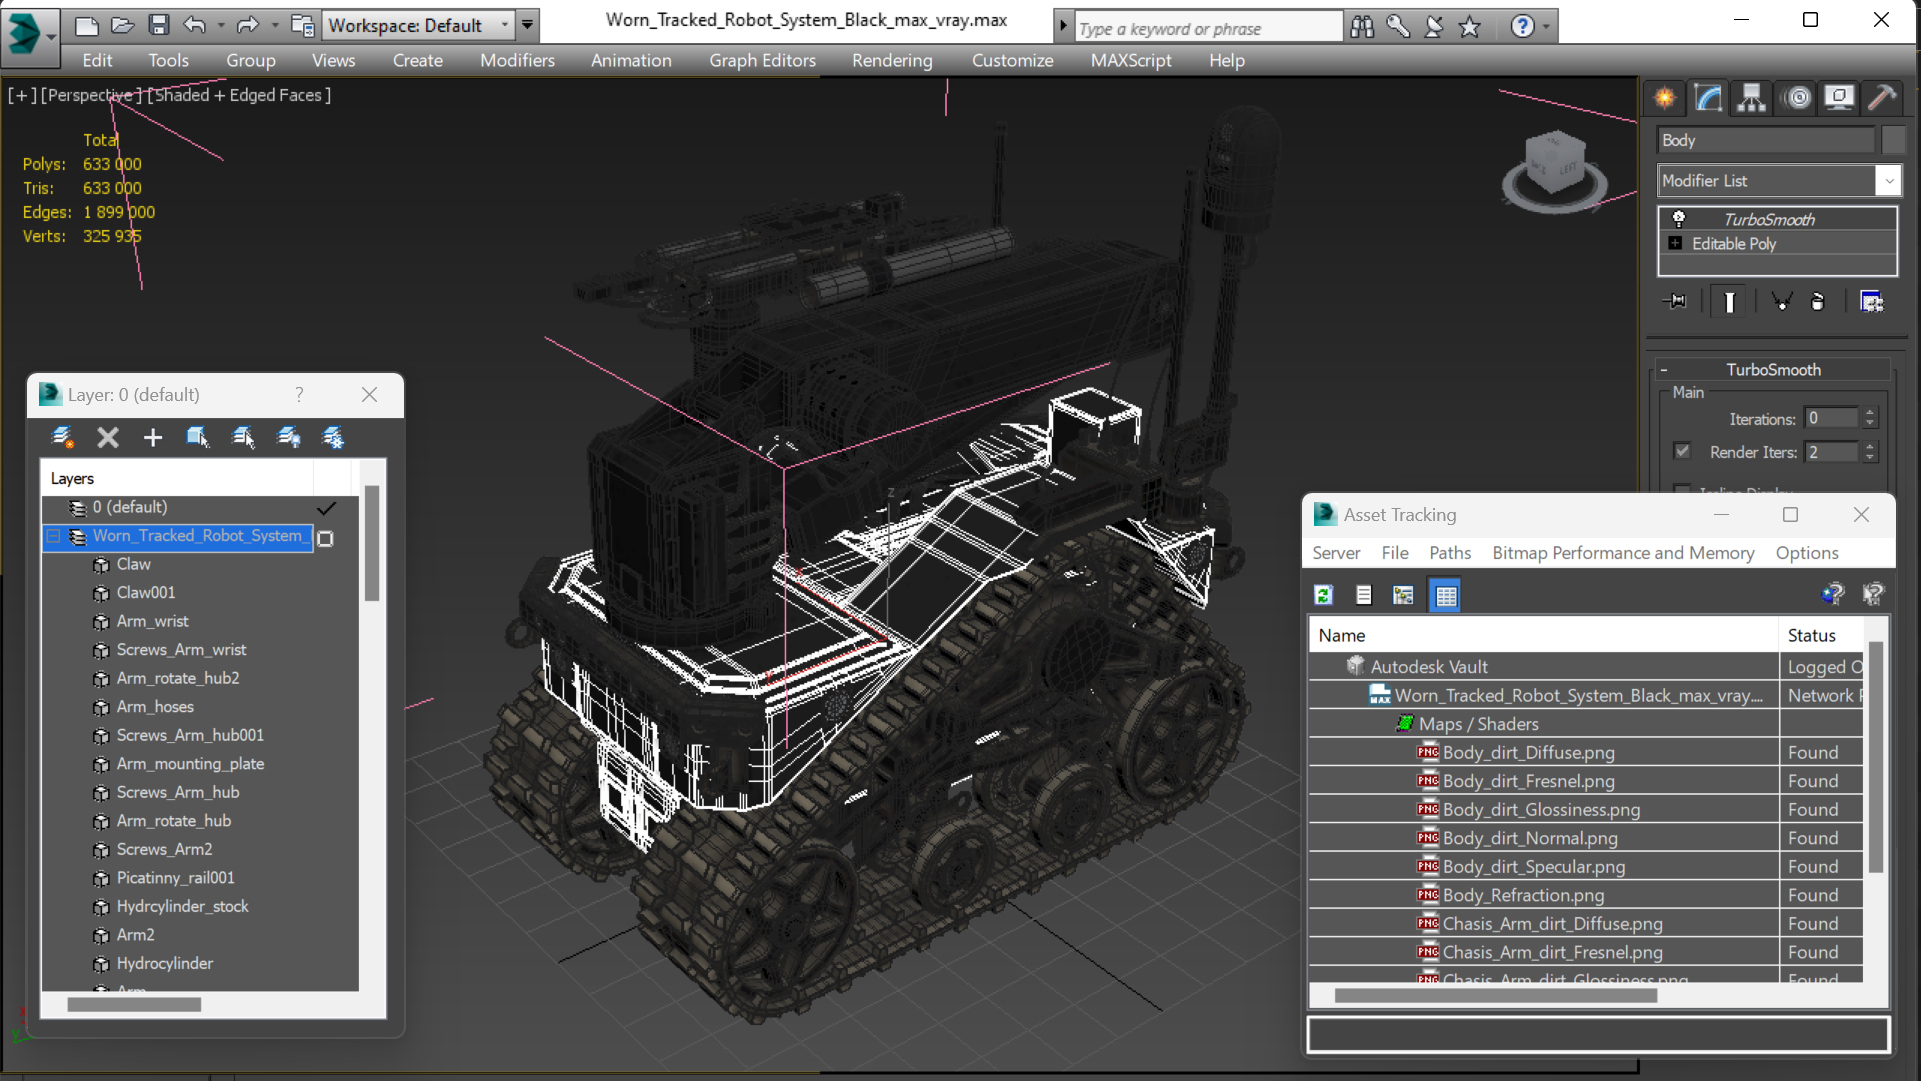This screenshot has height=1081, width=1921.
Task: Open the help dropdown arrow
Action: tap(1546, 26)
